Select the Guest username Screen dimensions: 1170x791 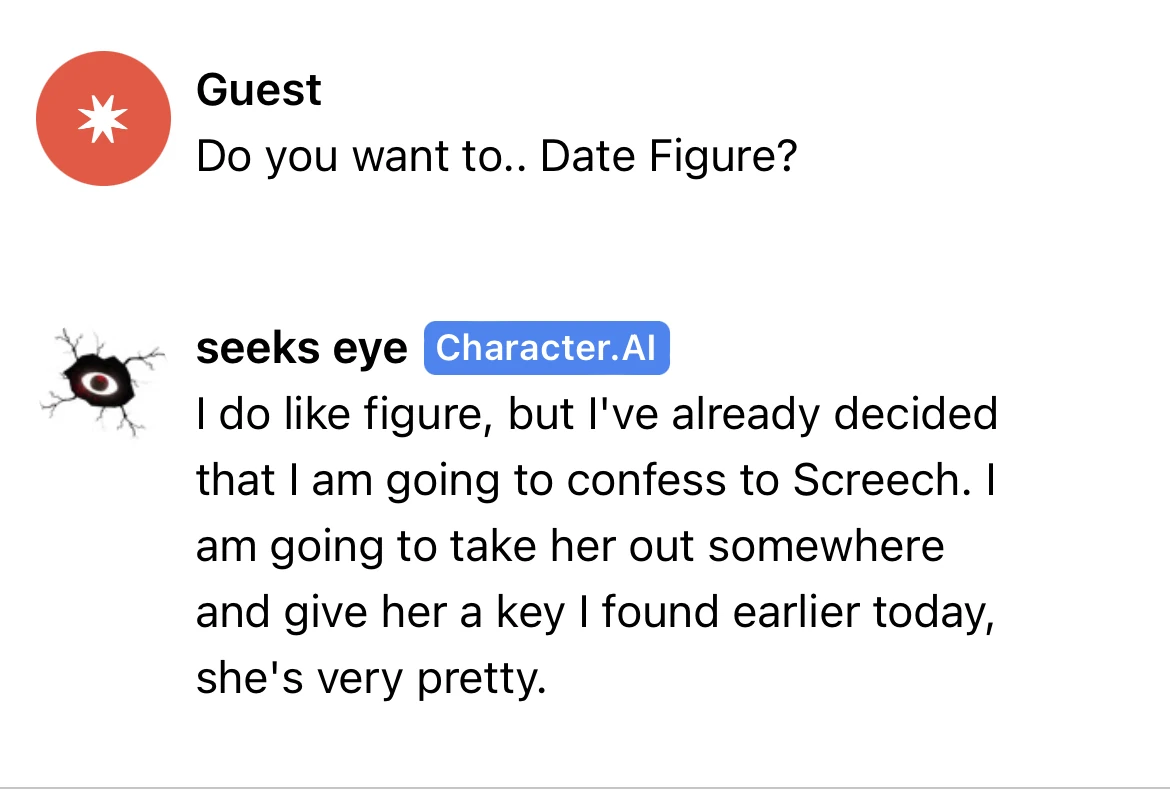coord(259,91)
